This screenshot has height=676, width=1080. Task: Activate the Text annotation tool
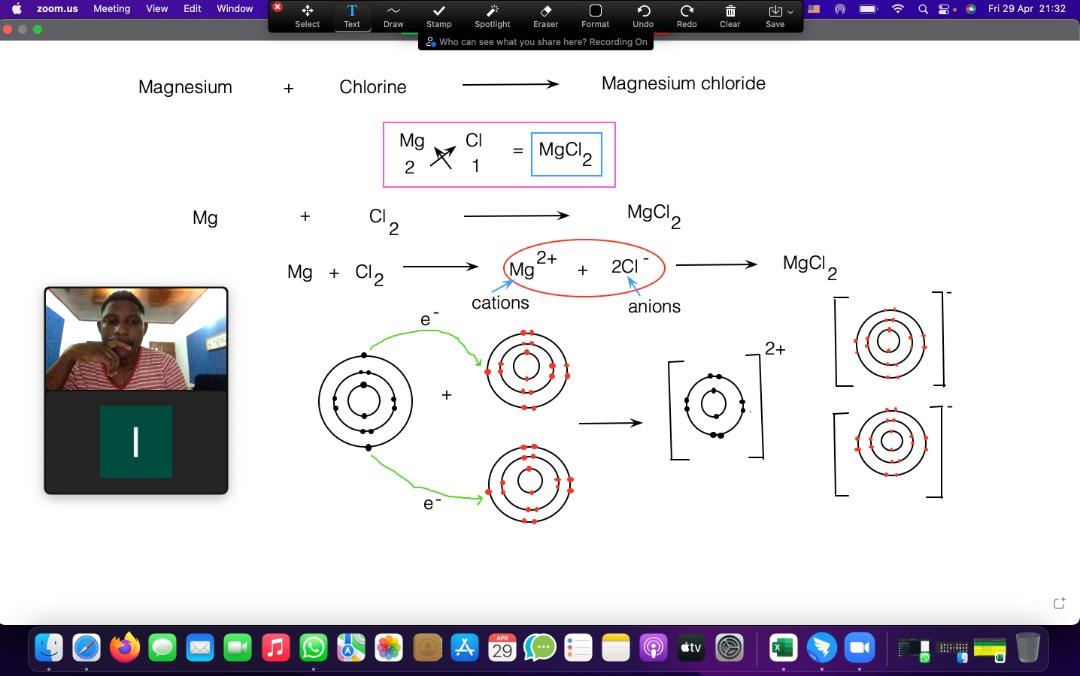click(x=351, y=15)
